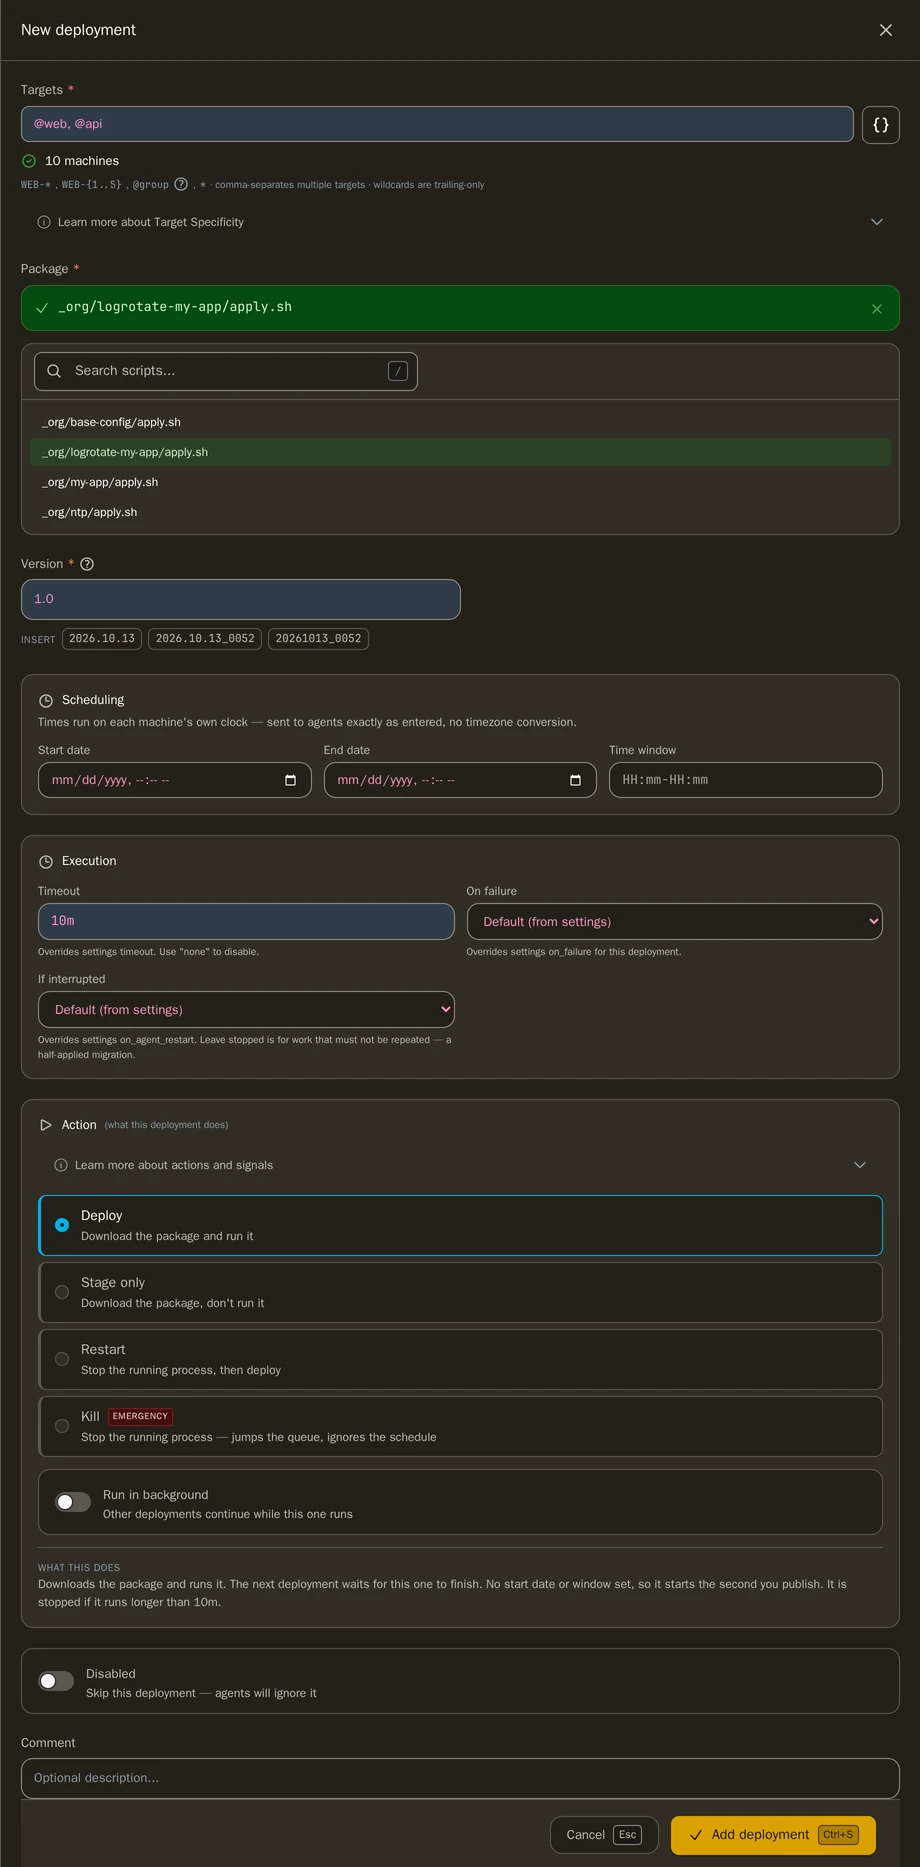Close the New deployment dialog
Image resolution: width=920 pixels, height=1867 pixels.
point(885,30)
